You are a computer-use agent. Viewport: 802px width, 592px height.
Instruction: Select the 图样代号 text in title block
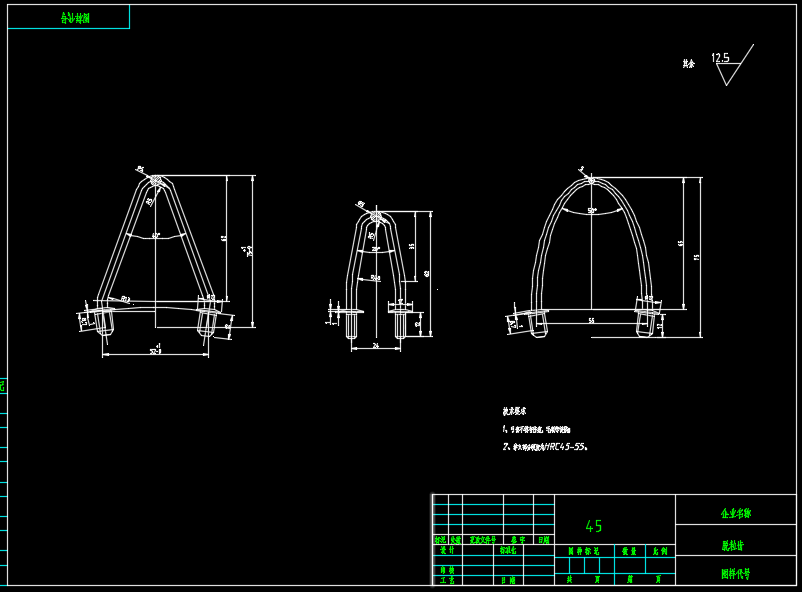click(736, 574)
